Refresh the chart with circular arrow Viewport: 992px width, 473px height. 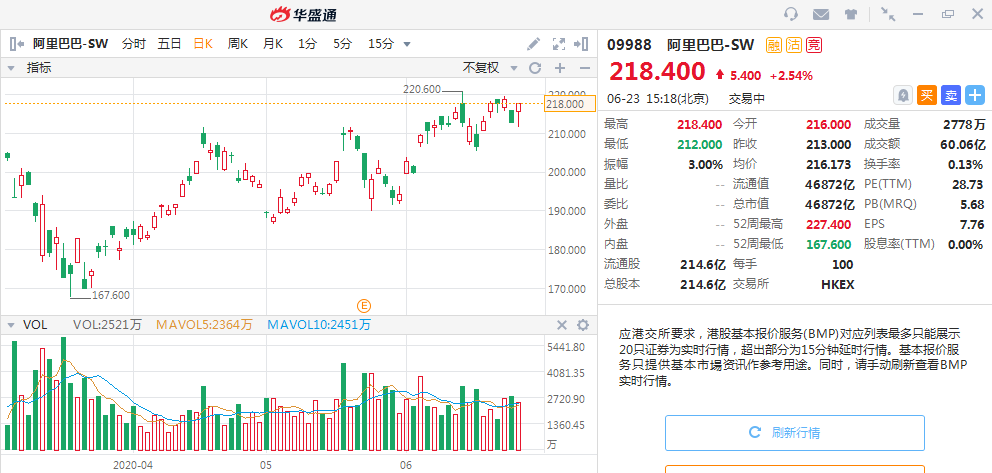[x=535, y=68]
